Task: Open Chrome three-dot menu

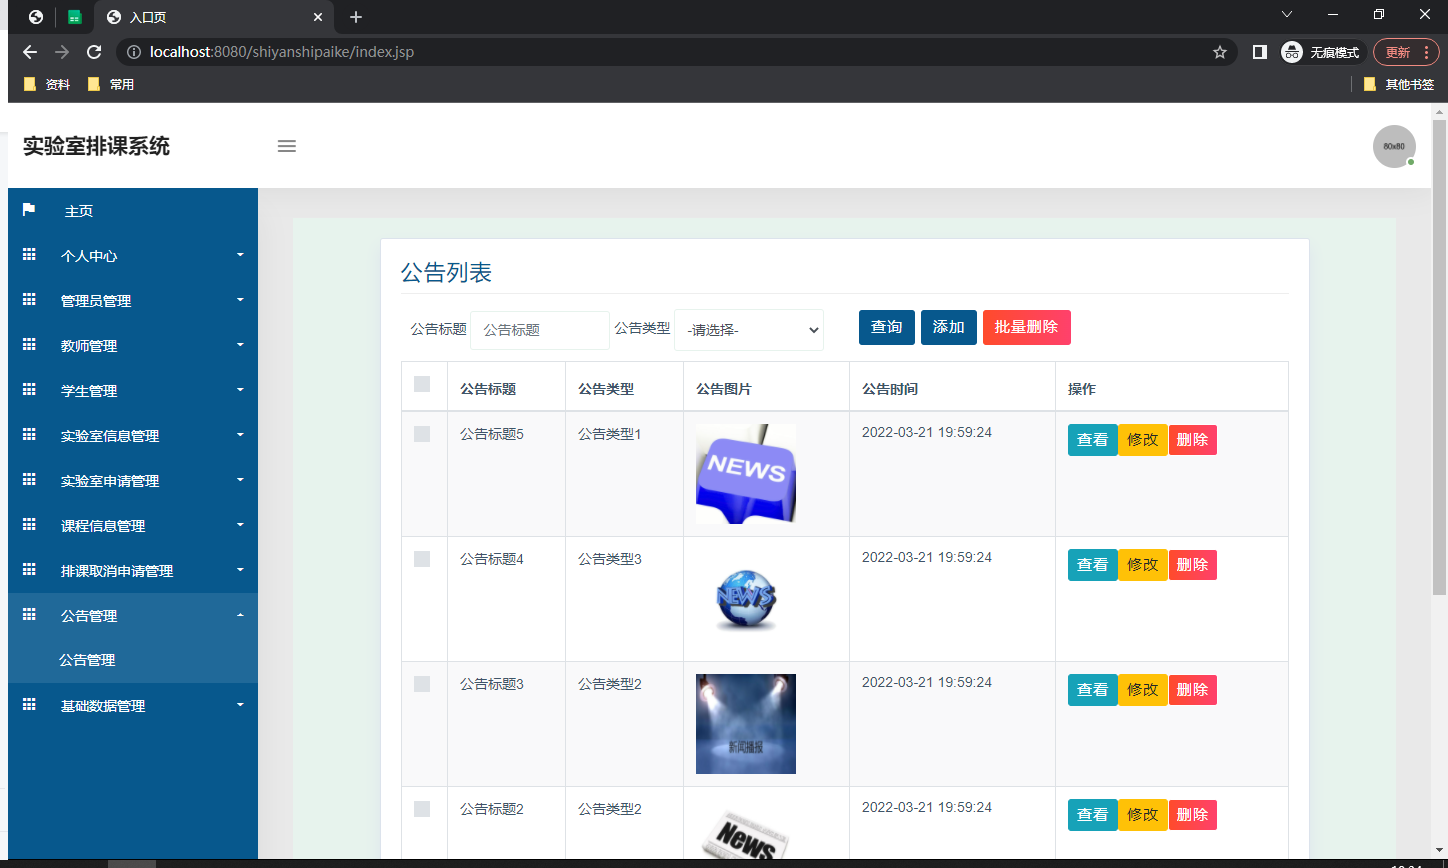Action: click(1426, 52)
